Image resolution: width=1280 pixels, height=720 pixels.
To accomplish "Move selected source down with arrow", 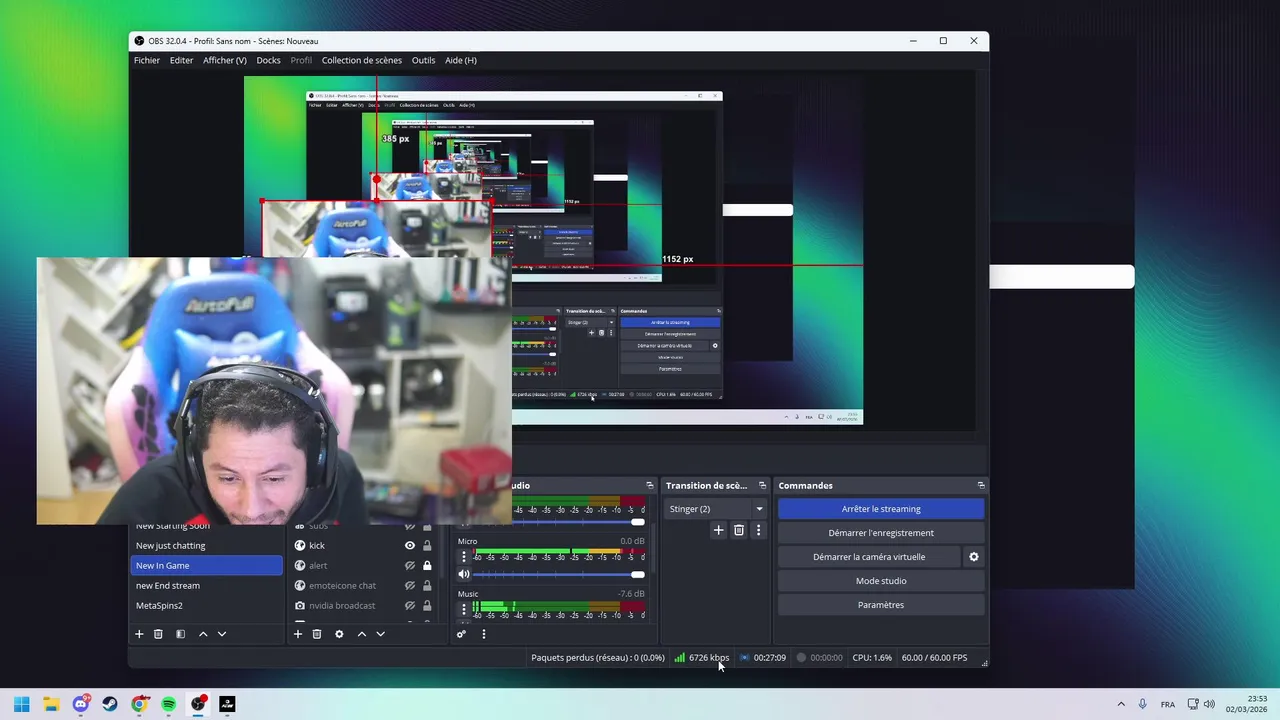I will (x=380, y=634).
